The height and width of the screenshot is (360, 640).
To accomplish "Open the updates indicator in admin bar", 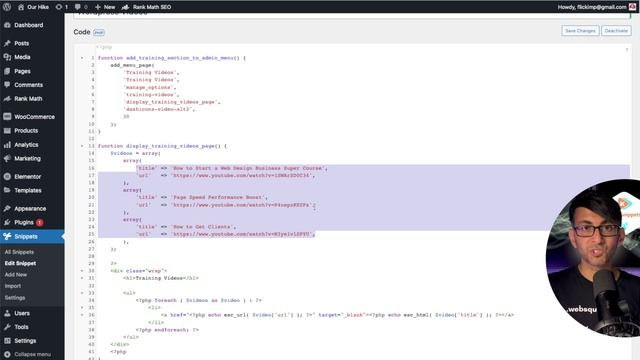I will 62,7.
